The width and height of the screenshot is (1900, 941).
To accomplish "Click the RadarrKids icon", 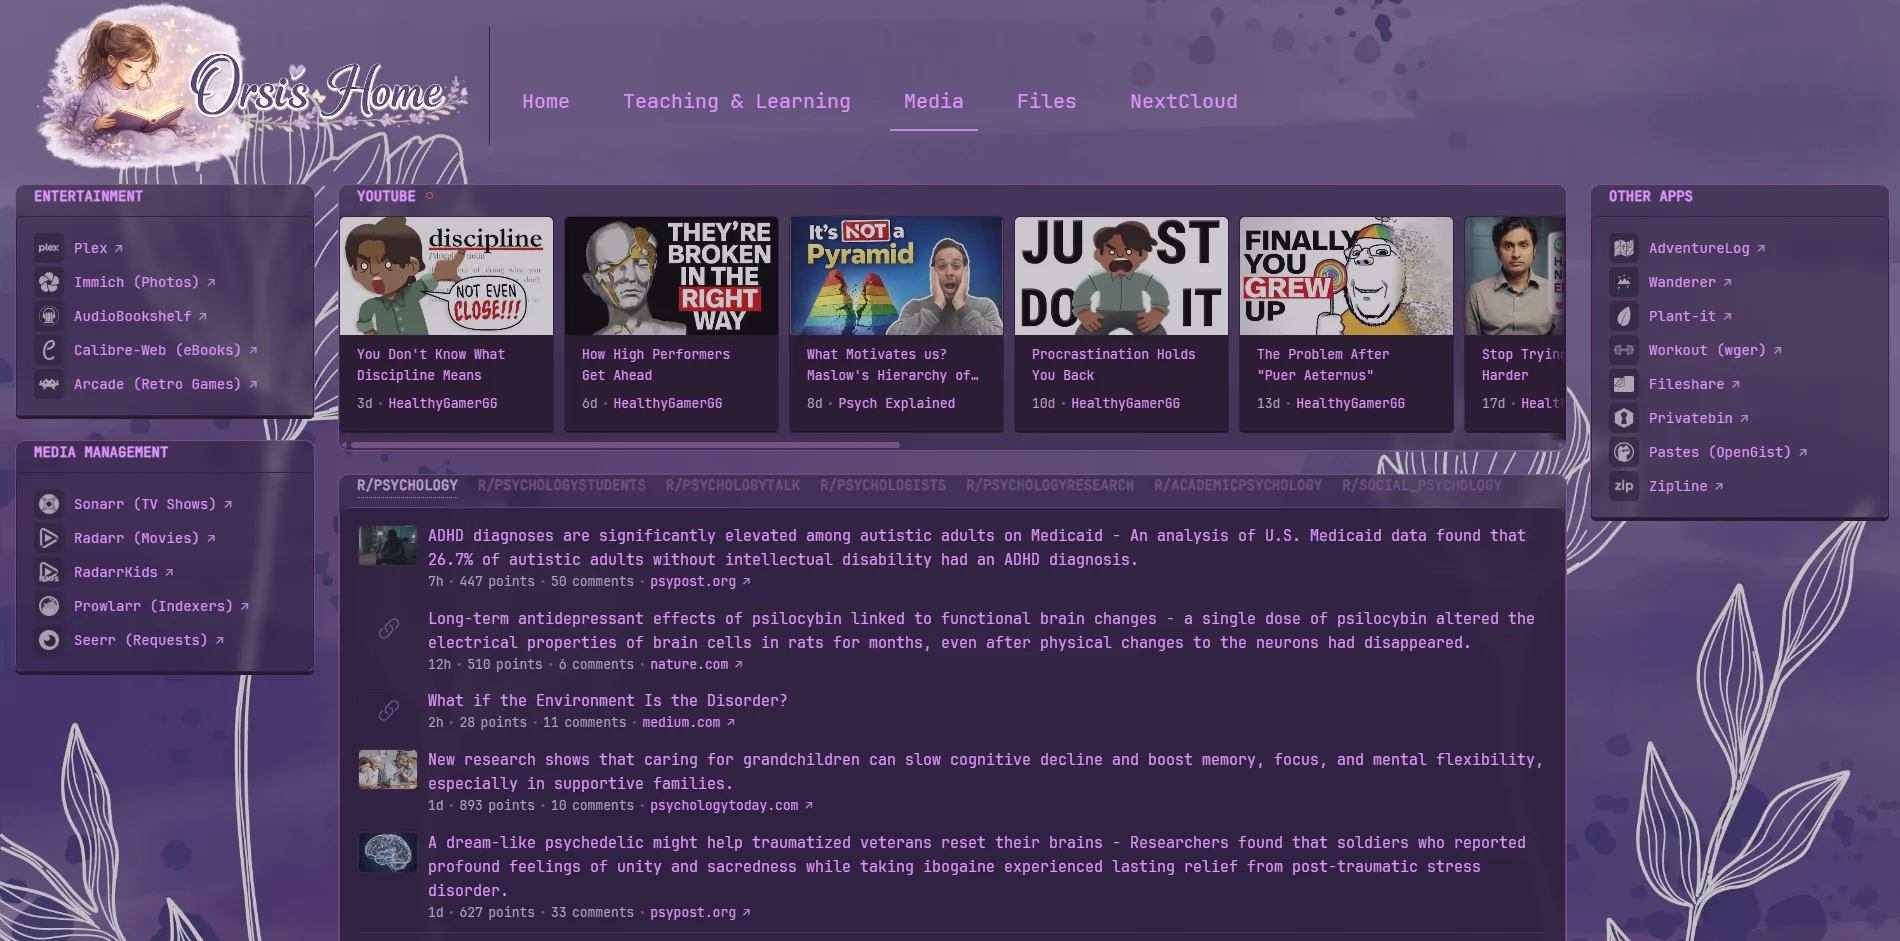I will click(48, 572).
